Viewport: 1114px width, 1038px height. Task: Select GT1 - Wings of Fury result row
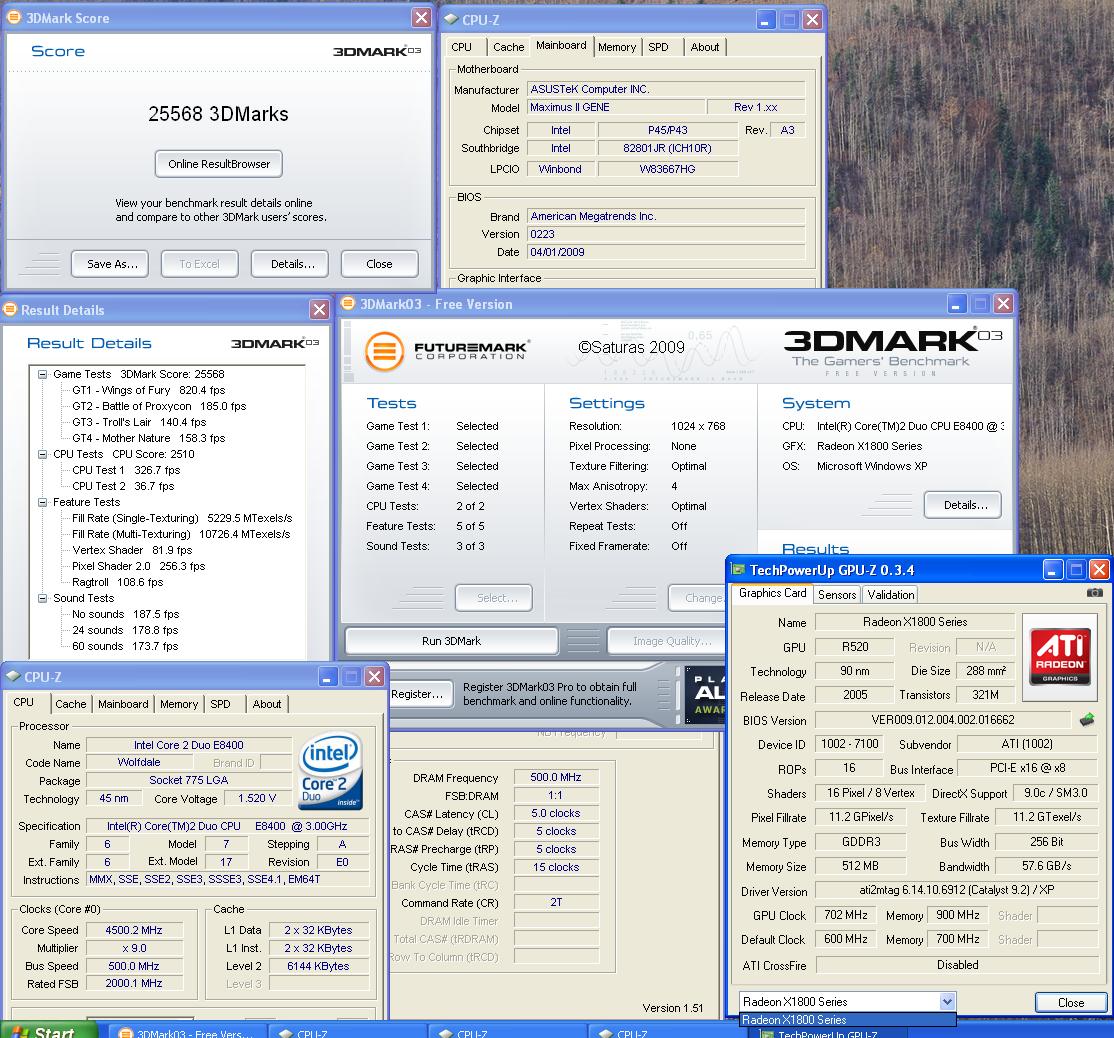[148, 390]
